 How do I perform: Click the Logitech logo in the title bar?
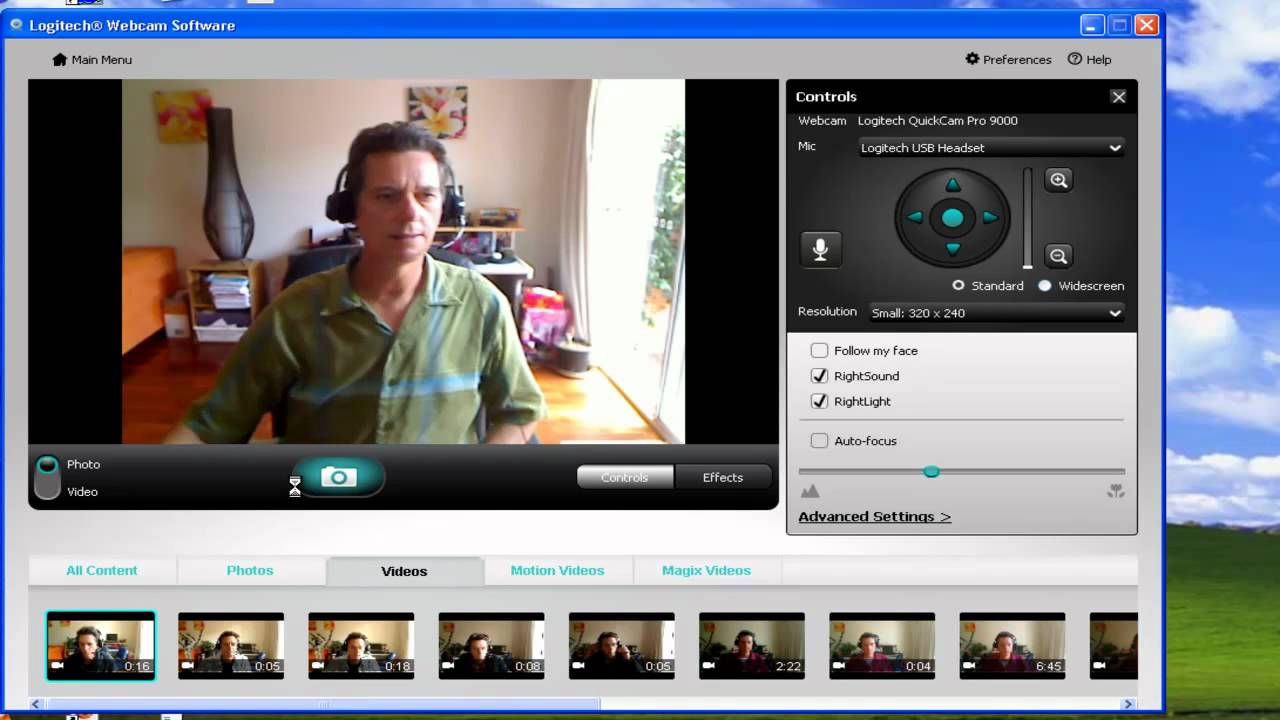pos(16,24)
